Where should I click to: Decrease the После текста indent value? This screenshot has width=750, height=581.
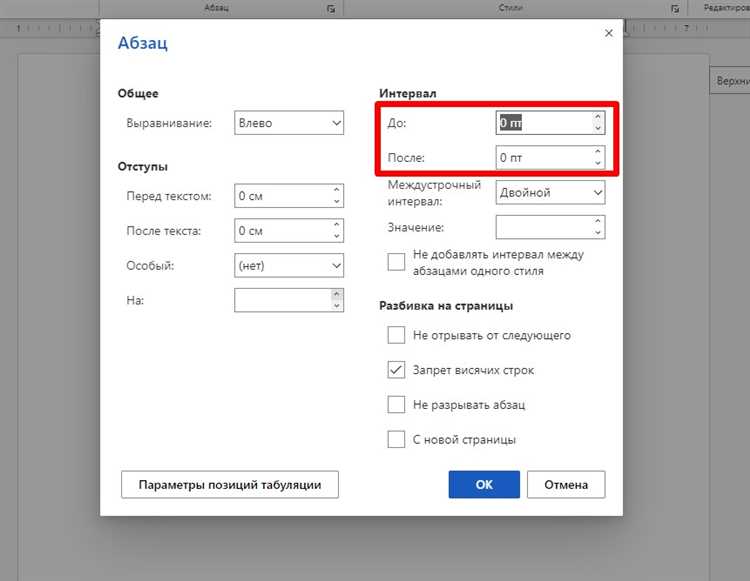click(336, 236)
